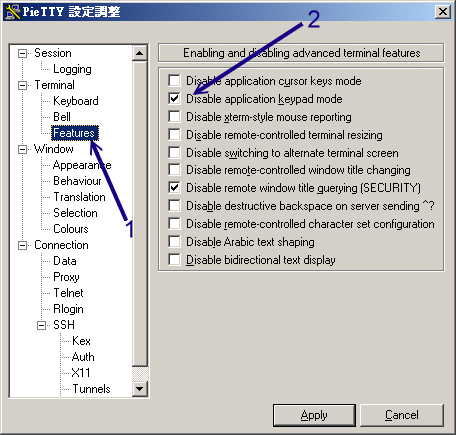The width and height of the screenshot is (456, 435).
Task: Open X11 settings under SSH
Action: [81, 373]
